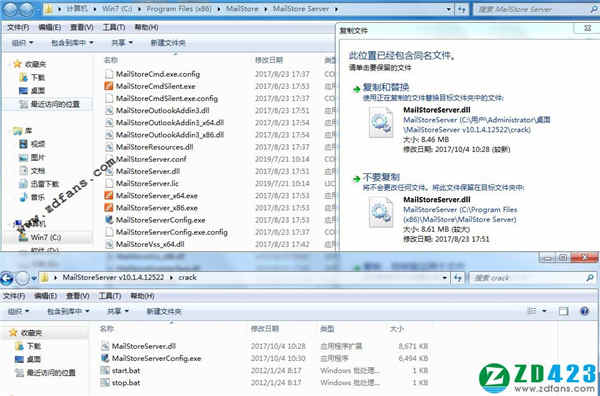Viewport: 600px width, 396px height.
Task: Click help icon in crack window
Action: pos(584,311)
